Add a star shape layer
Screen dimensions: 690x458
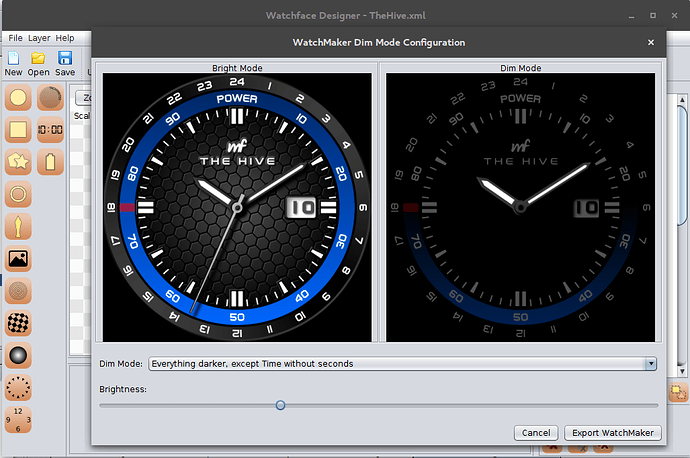pyautogui.click(x=18, y=162)
